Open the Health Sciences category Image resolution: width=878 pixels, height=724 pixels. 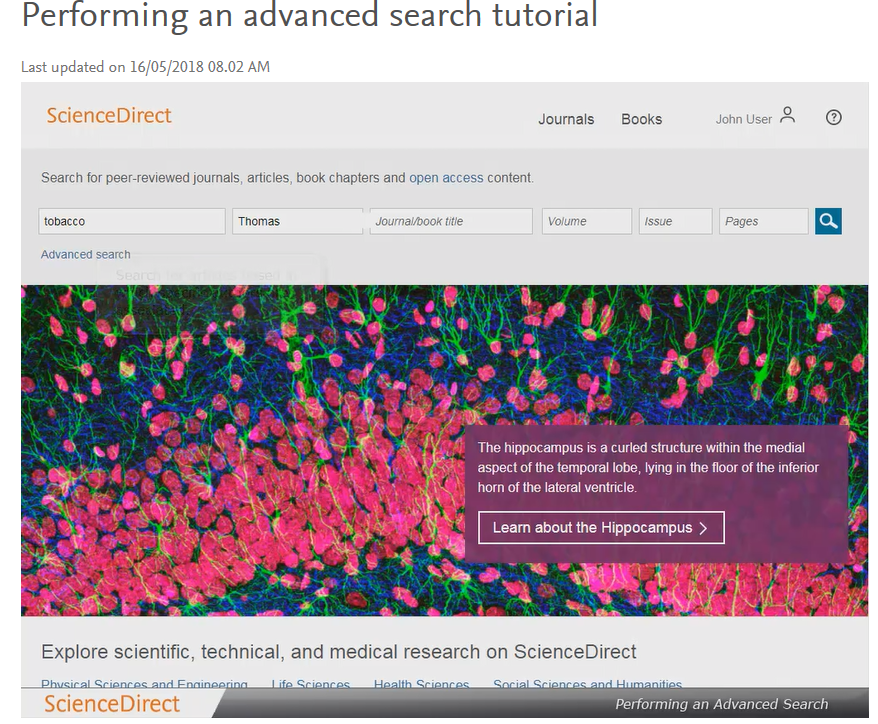pyautogui.click(x=421, y=685)
